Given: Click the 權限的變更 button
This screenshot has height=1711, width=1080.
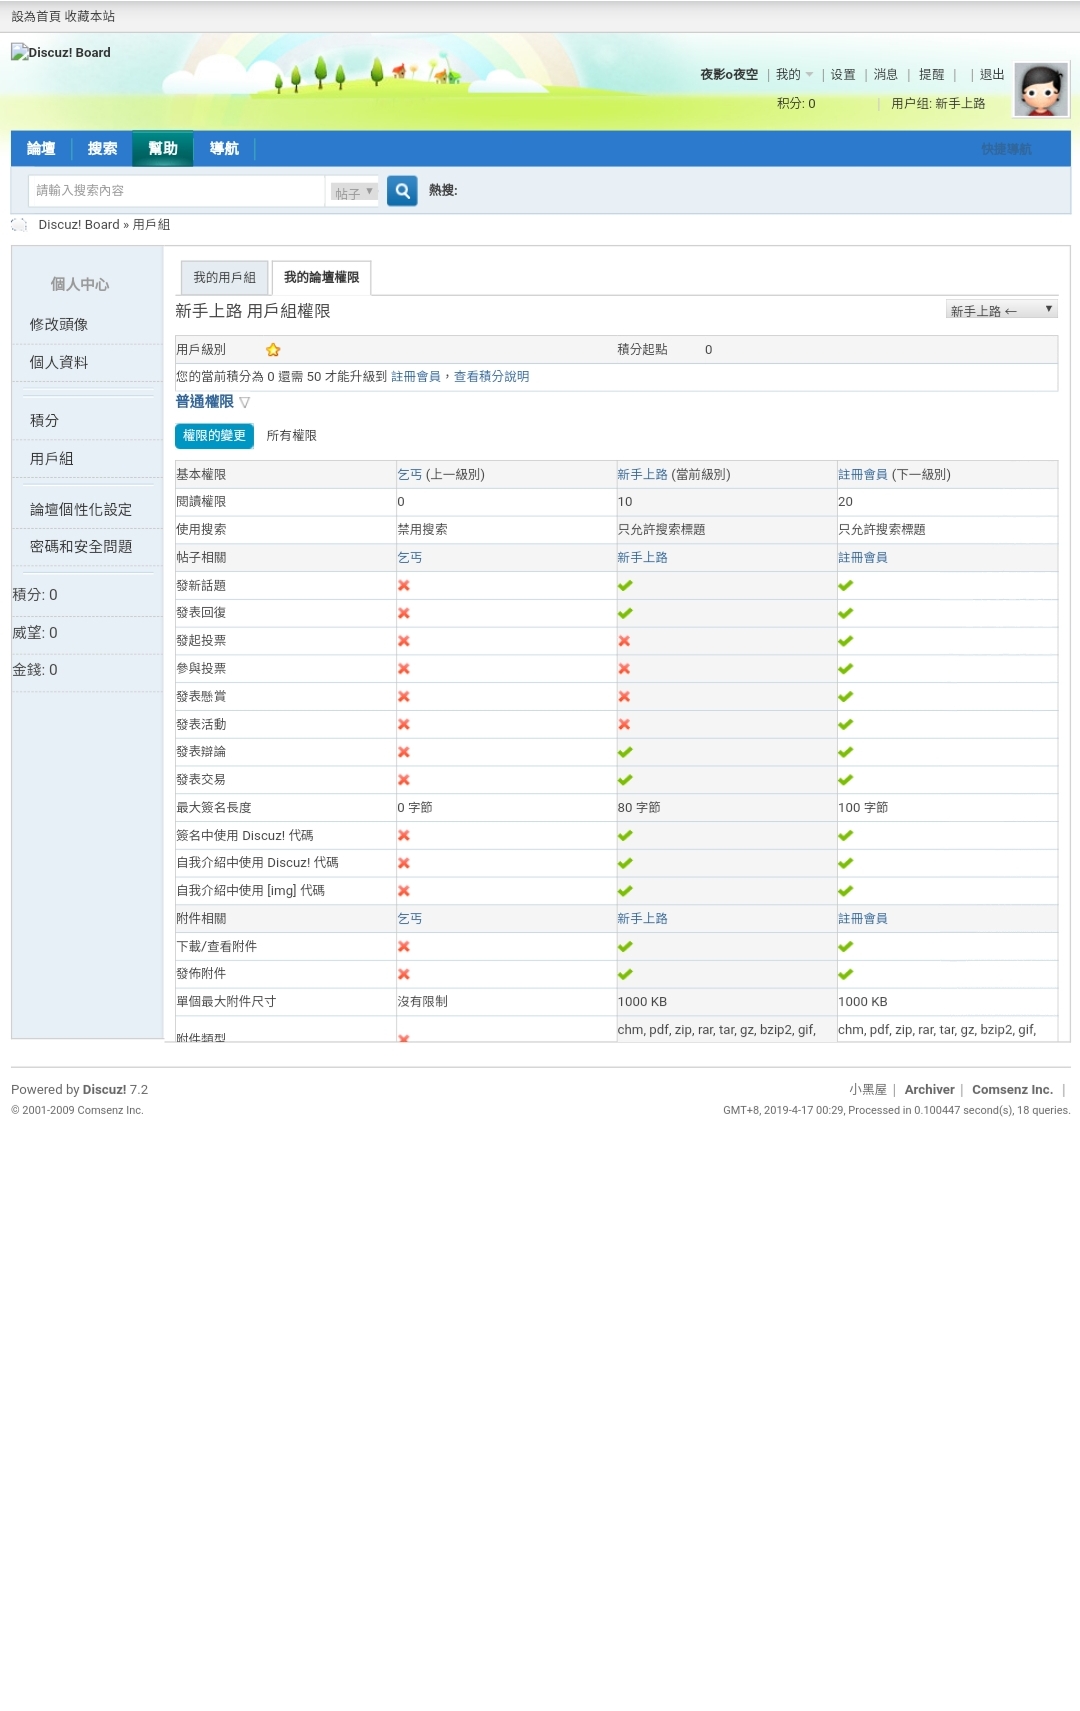Looking at the screenshot, I should coord(214,436).
